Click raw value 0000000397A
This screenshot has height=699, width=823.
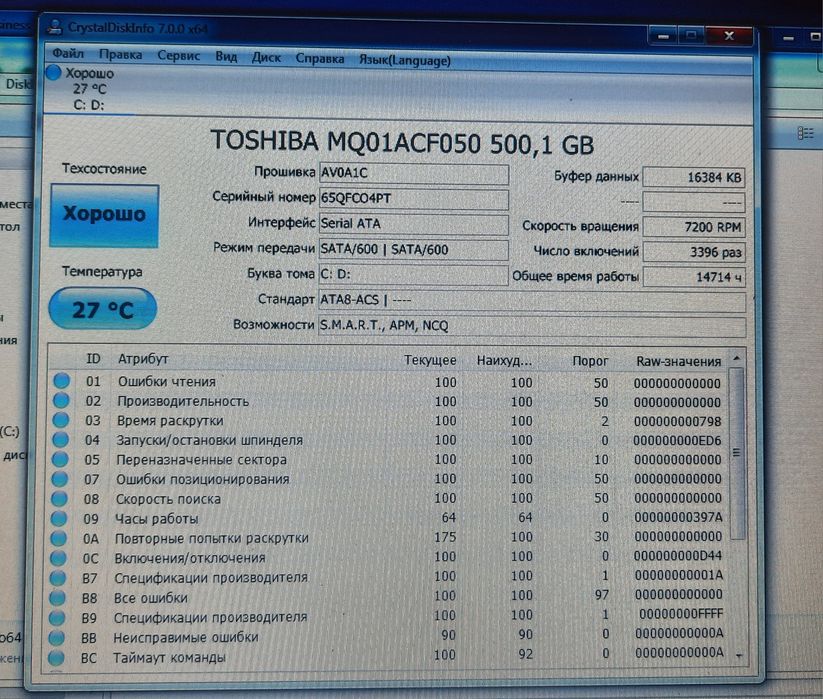coord(678,517)
